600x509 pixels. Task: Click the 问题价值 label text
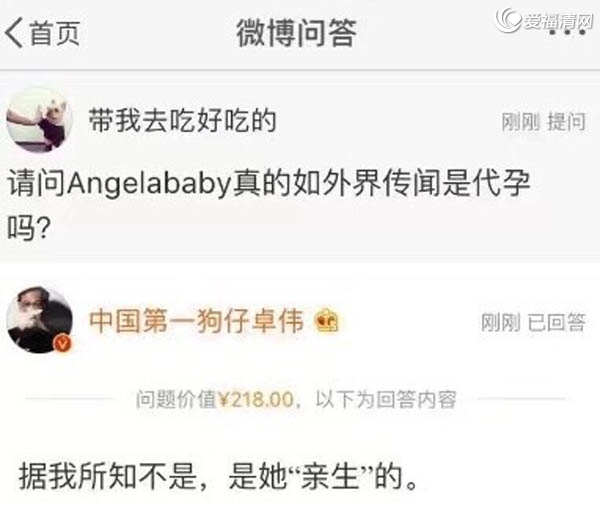[177, 399]
